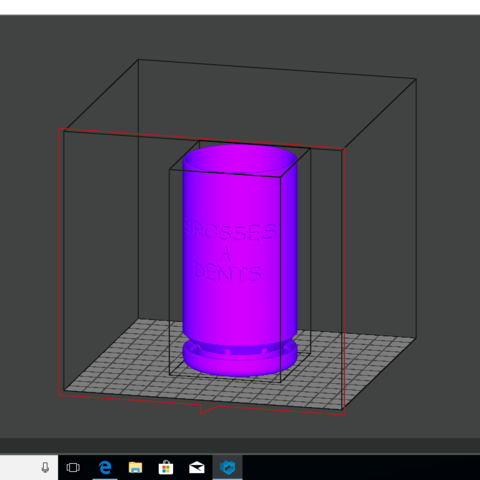Screen dimensions: 480x480
Task: Click the embossed DENTS text on the model
Action: (228, 273)
